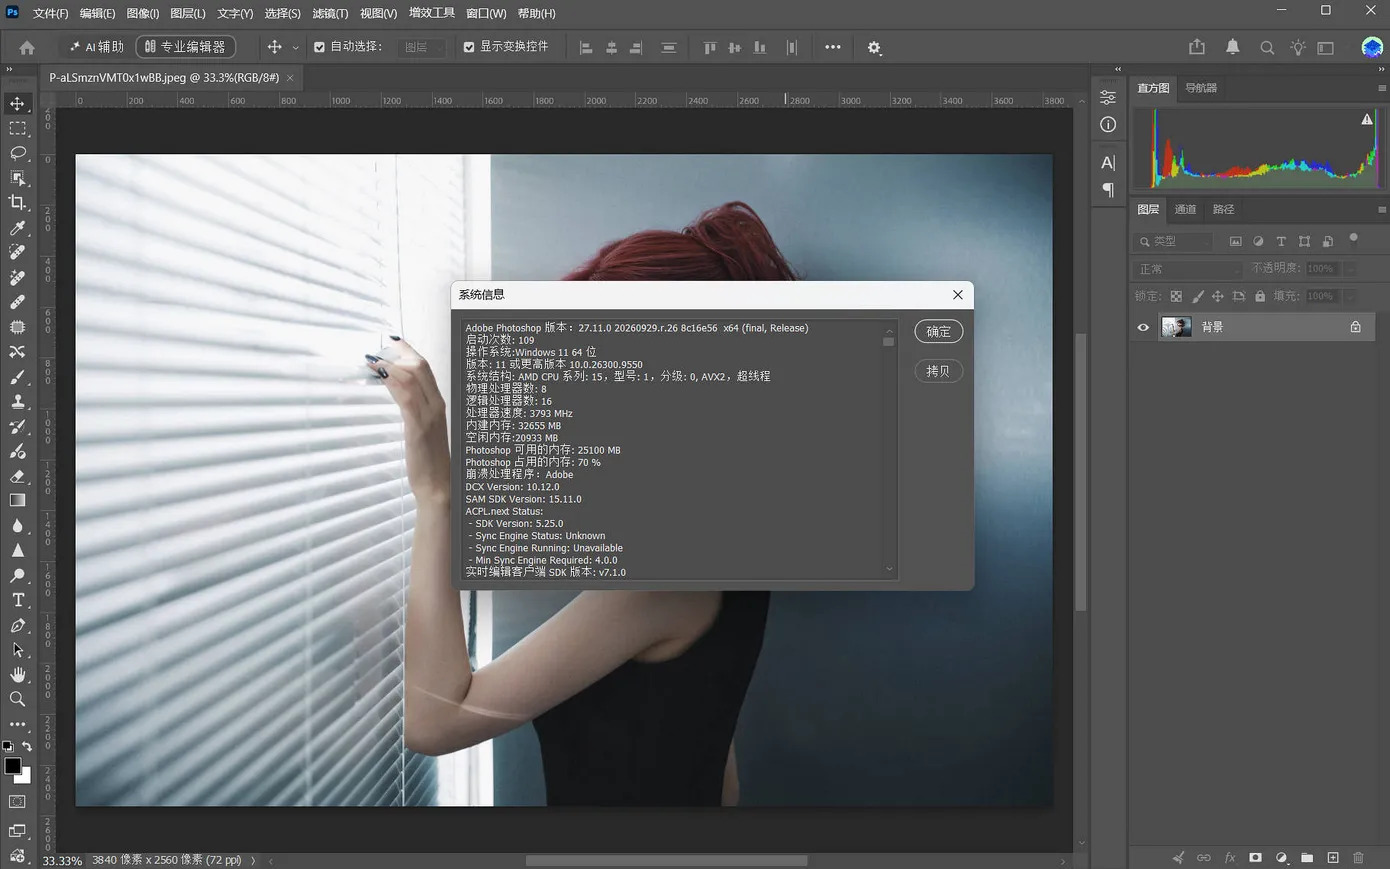Select the Pen tool
Image resolution: width=1390 pixels, height=869 pixels.
coord(17,625)
